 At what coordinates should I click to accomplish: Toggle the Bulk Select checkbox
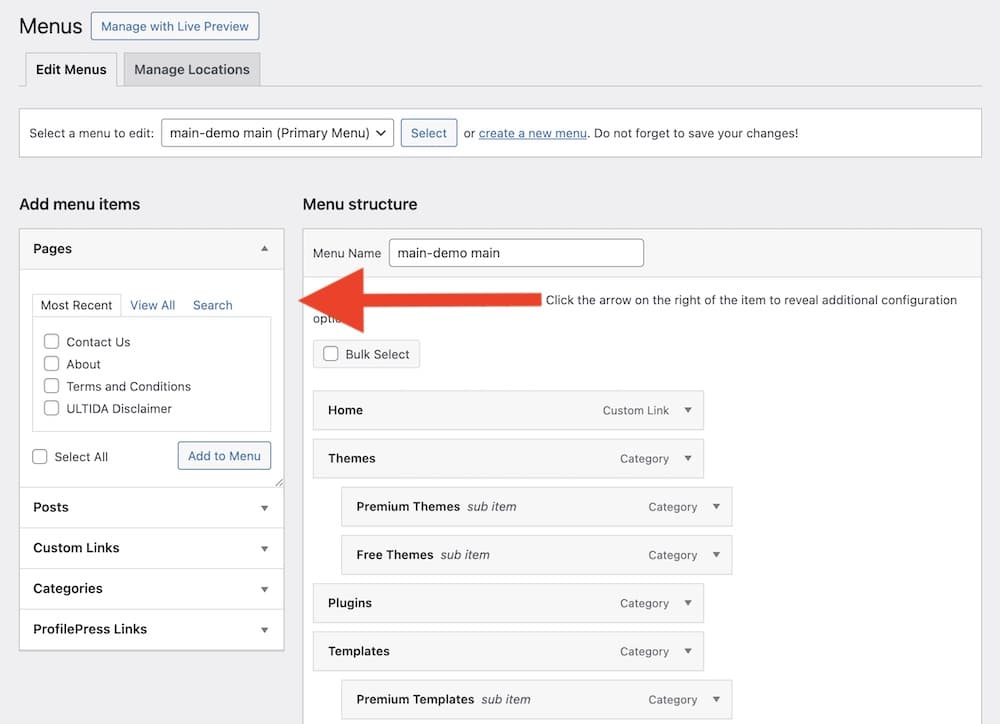click(x=330, y=353)
